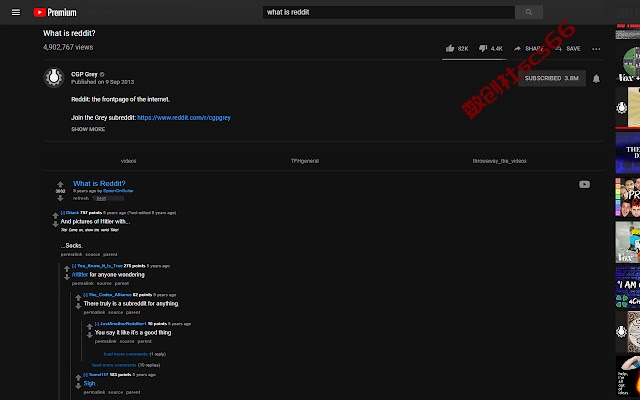Switch to YouTube comments via video icon
The width and height of the screenshot is (640, 400).
[584, 184]
